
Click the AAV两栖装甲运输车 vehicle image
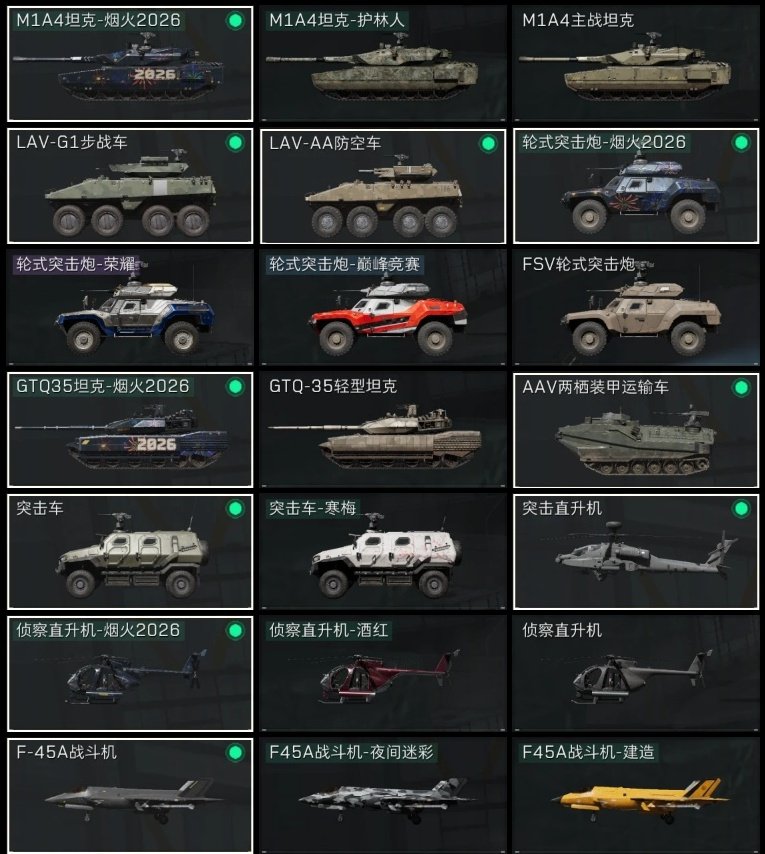(636, 440)
